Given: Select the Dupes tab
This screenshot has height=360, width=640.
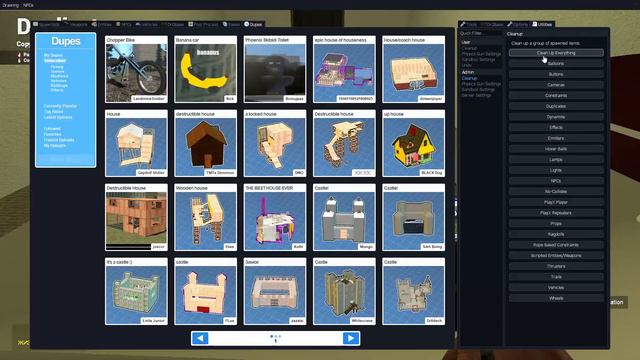Looking at the screenshot, I should (253, 24).
